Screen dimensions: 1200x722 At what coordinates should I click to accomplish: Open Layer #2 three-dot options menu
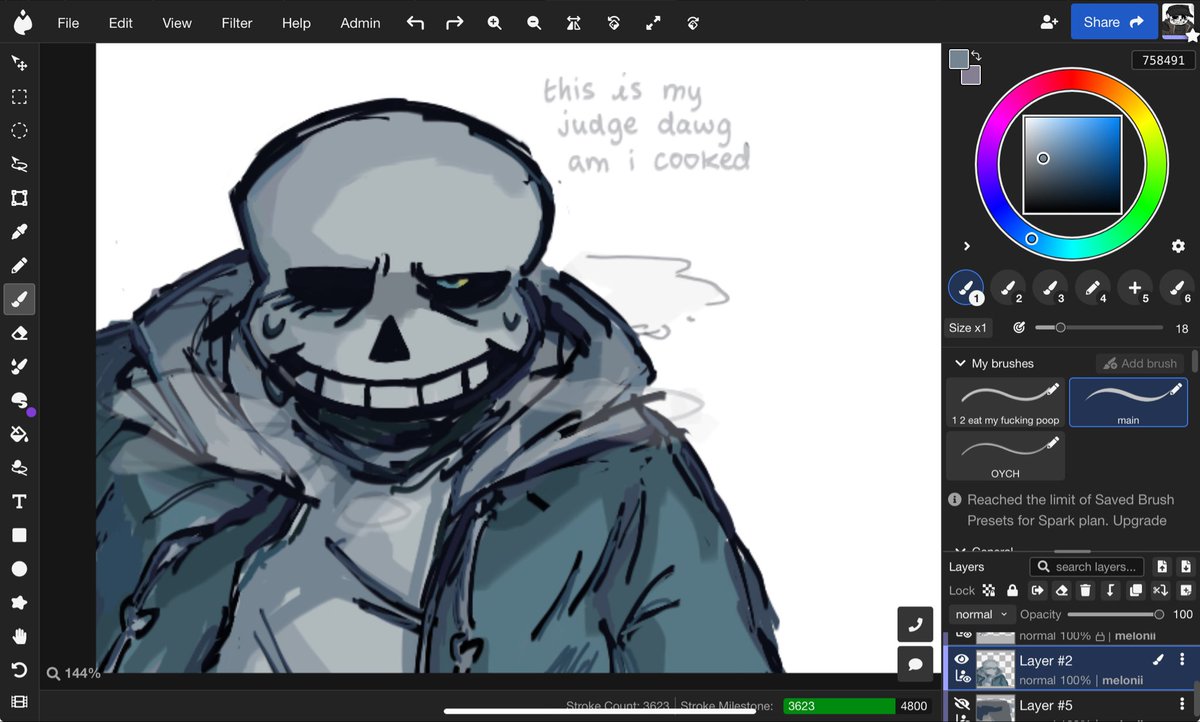1182,659
